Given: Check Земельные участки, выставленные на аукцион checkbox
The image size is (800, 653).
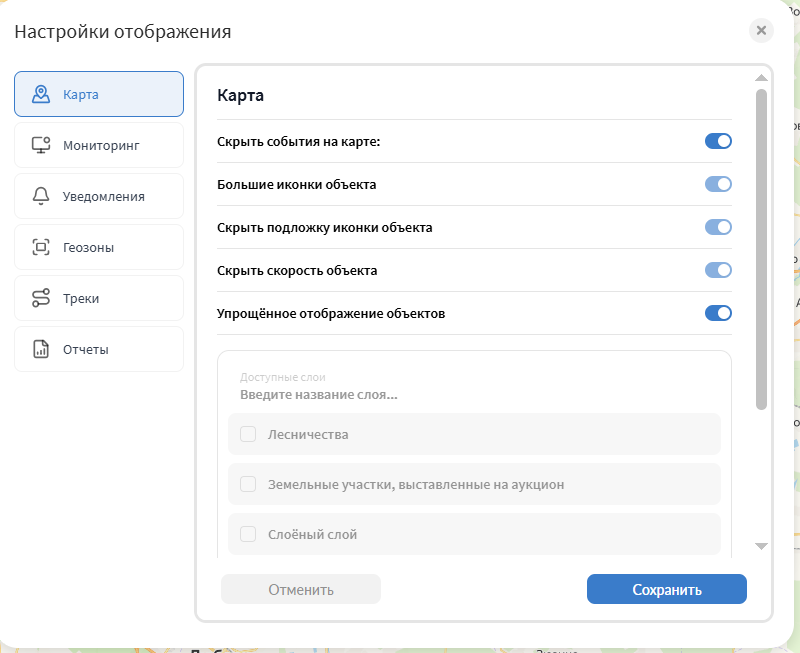Looking at the screenshot, I should click(x=248, y=484).
